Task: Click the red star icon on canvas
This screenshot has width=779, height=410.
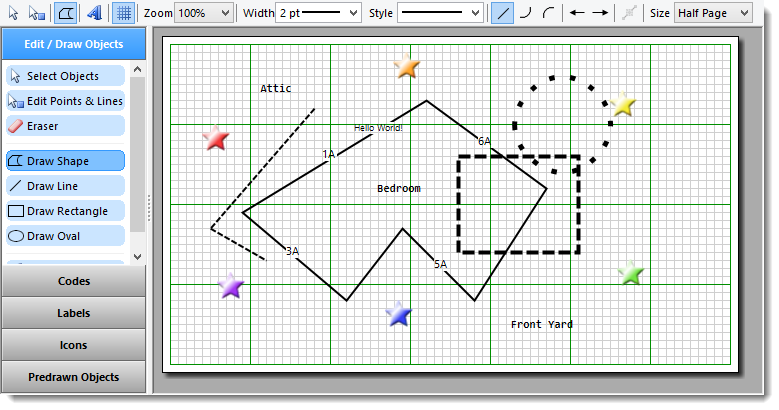Action: [x=216, y=139]
